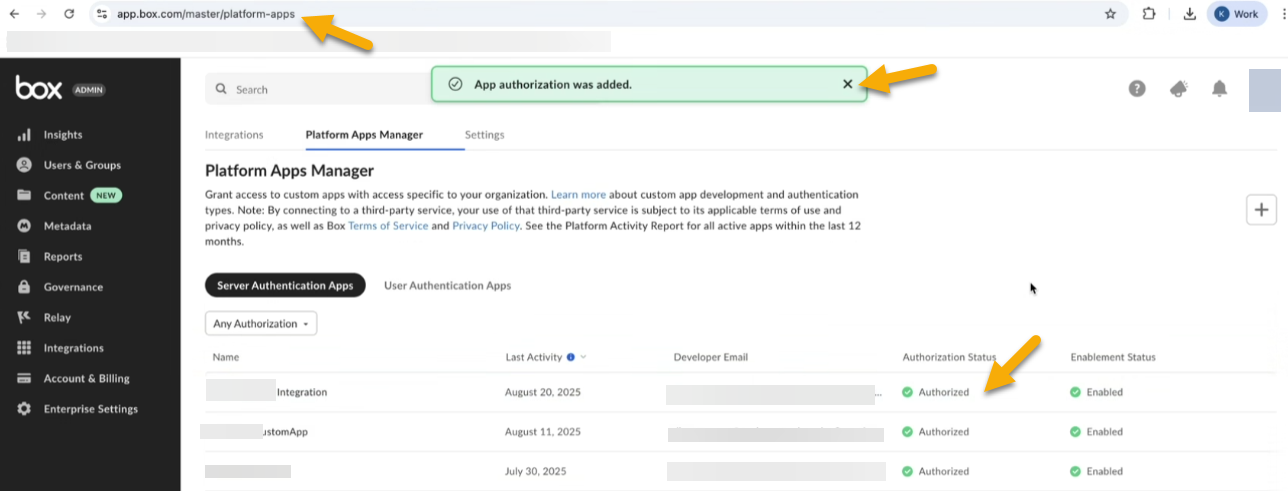The image size is (1288, 491).
Task: Click Authorized status in August 20 row
Action: pyautogui.click(x=936, y=392)
